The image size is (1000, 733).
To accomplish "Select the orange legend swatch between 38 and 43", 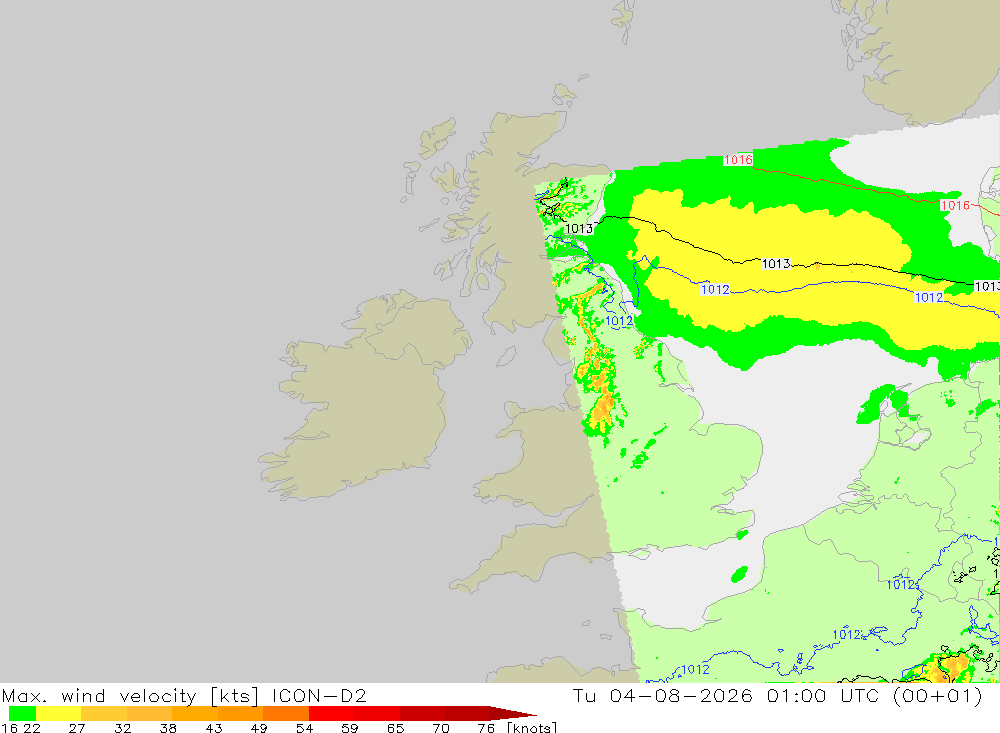I will coord(195,713).
